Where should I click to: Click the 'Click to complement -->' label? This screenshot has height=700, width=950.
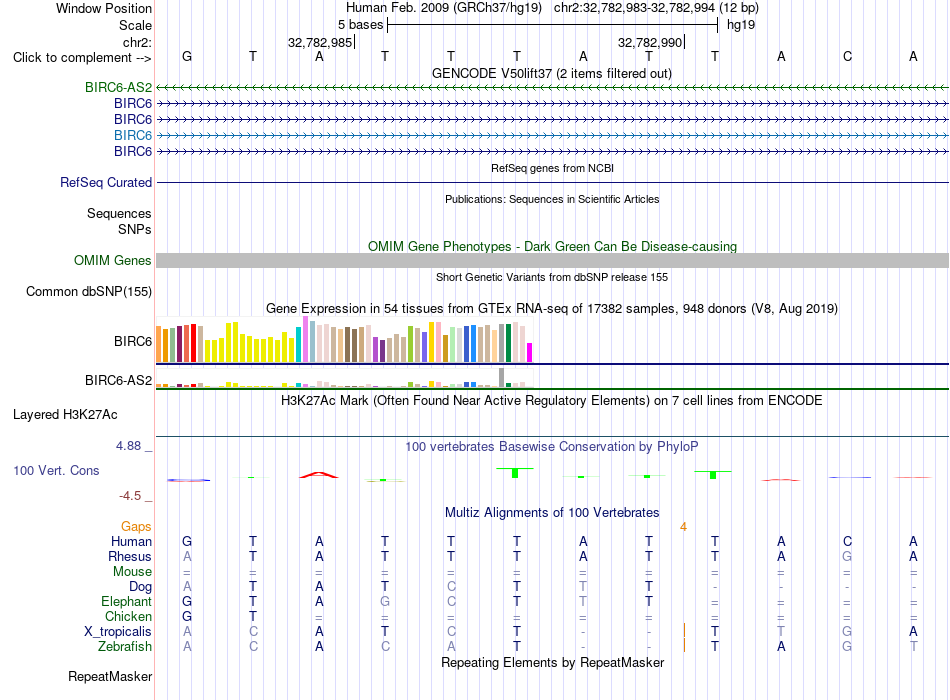point(82,58)
